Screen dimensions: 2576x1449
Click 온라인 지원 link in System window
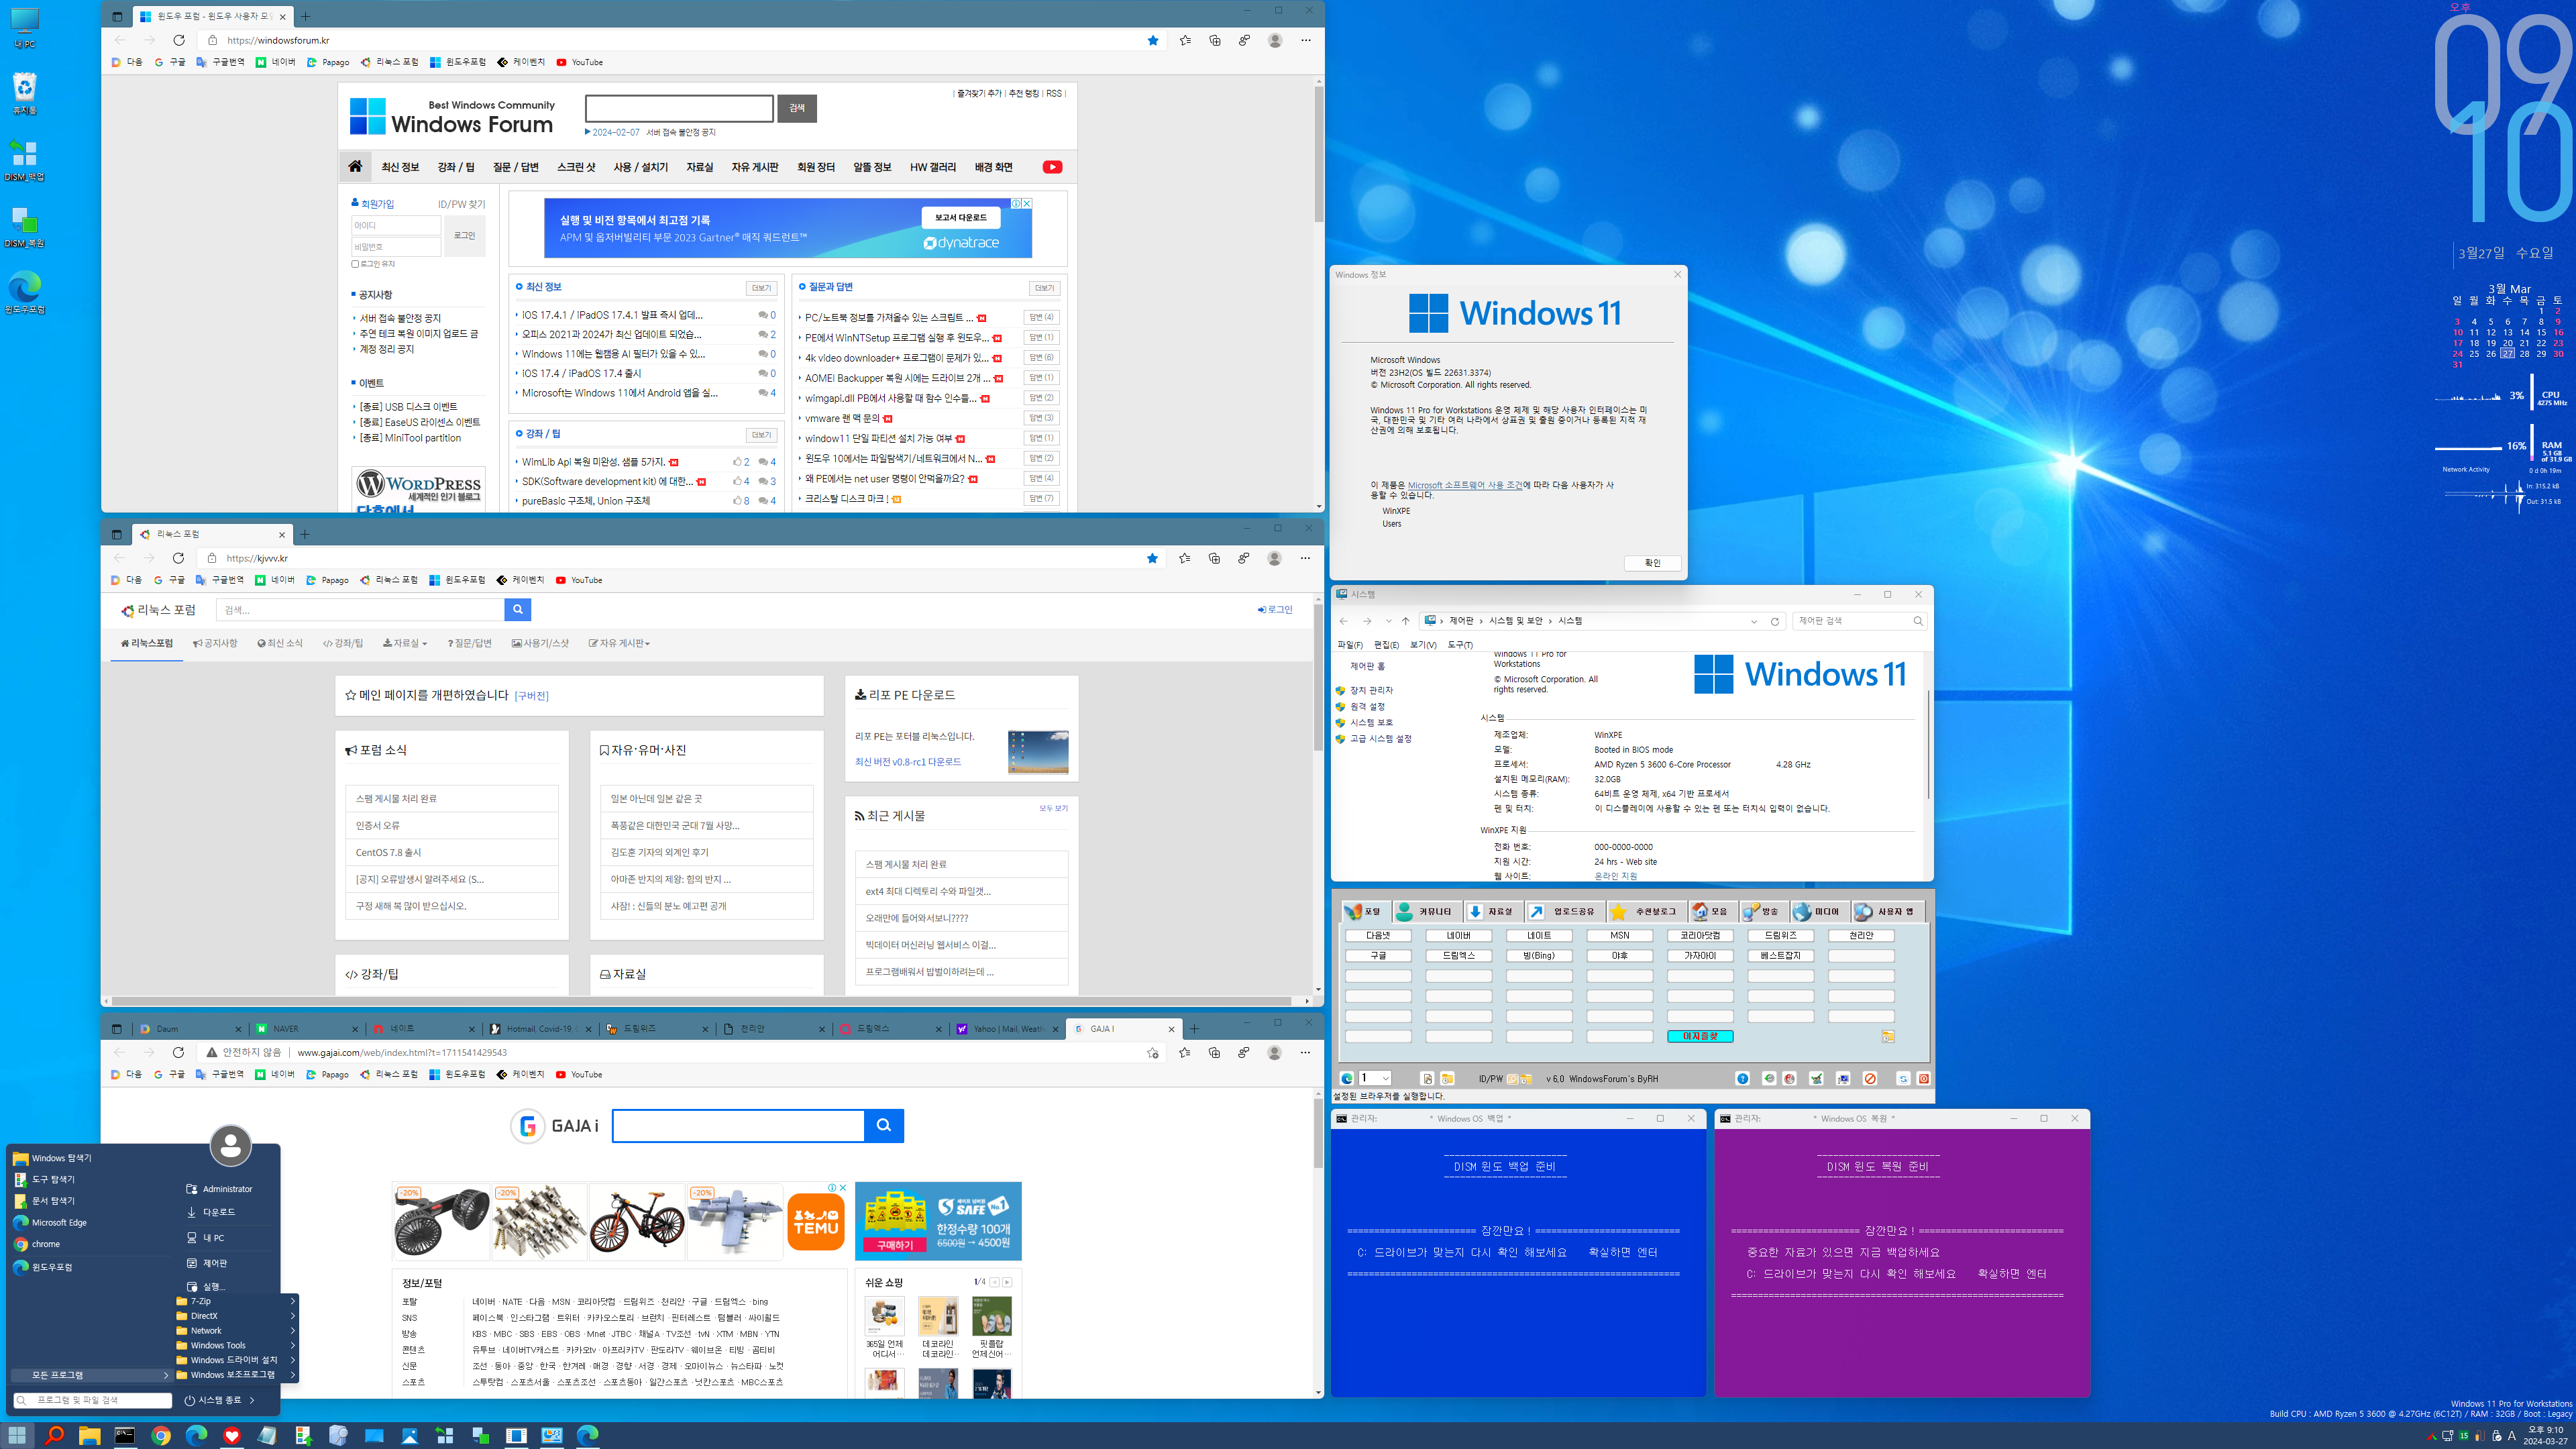1615,876
